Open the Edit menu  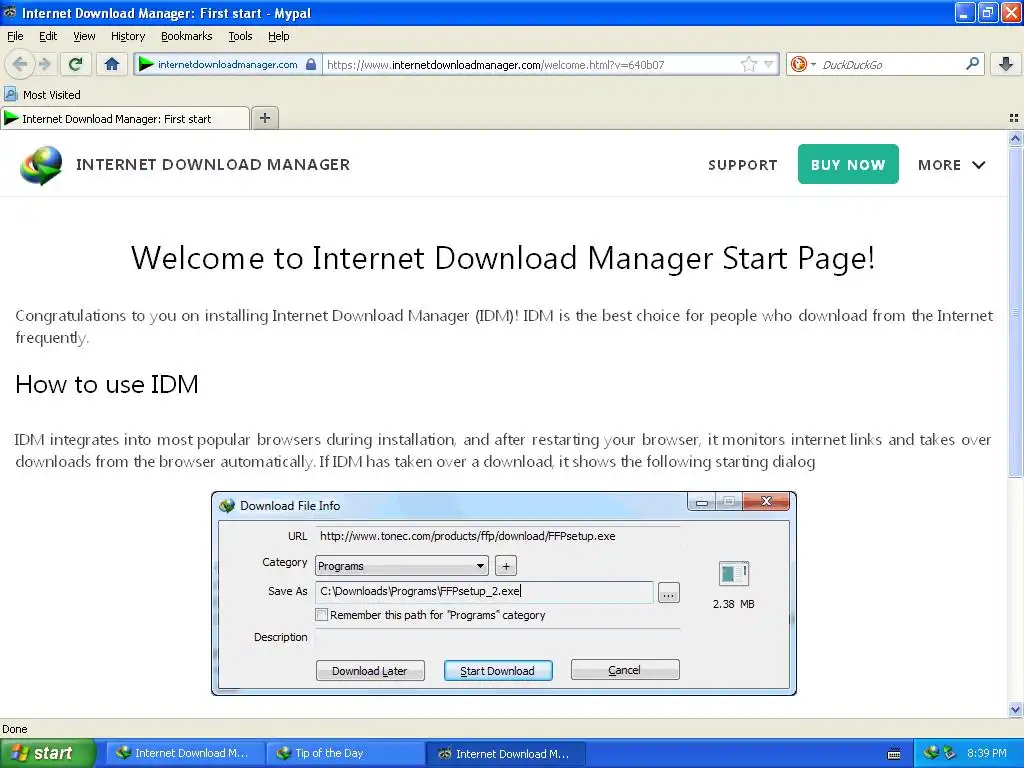[48, 36]
